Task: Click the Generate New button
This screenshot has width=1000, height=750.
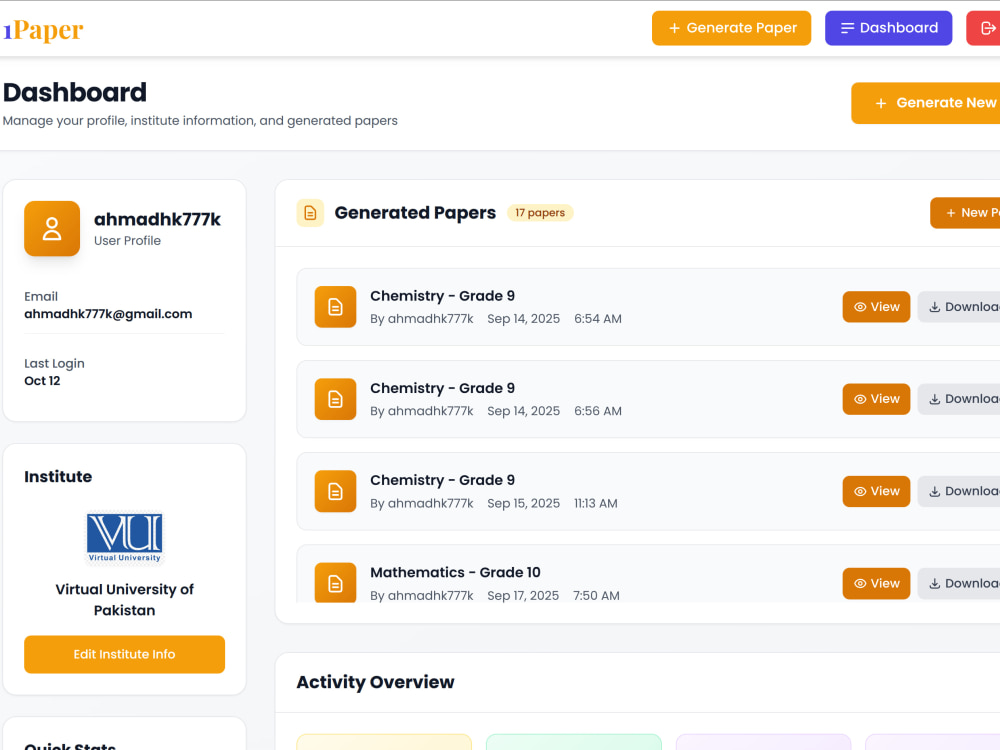Action: pos(926,103)
